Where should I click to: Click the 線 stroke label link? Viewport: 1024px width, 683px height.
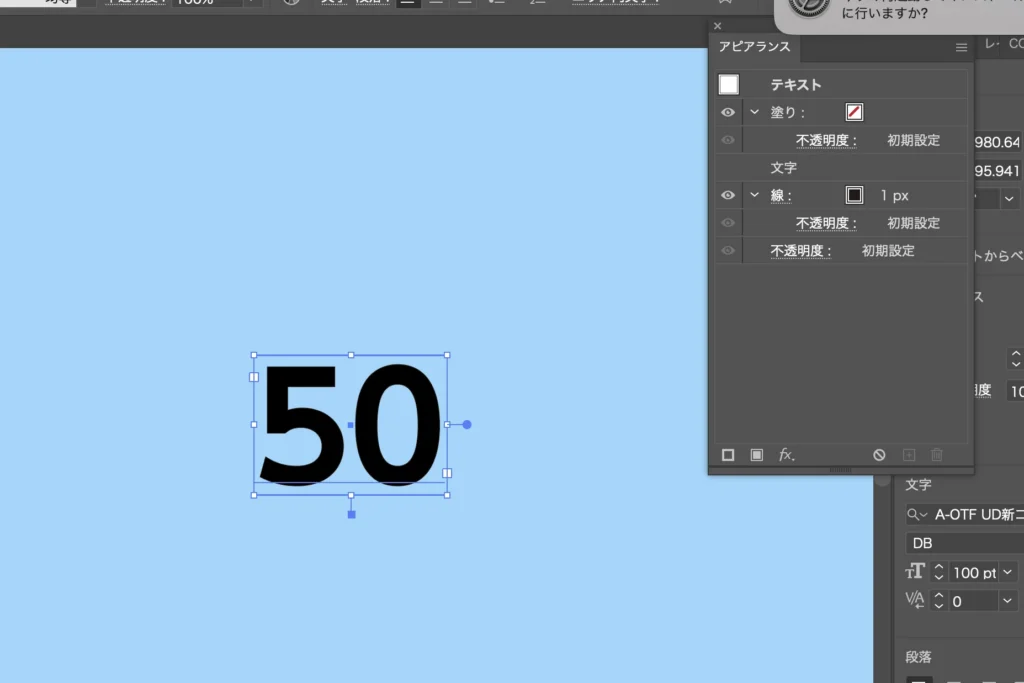click(781, 196)
